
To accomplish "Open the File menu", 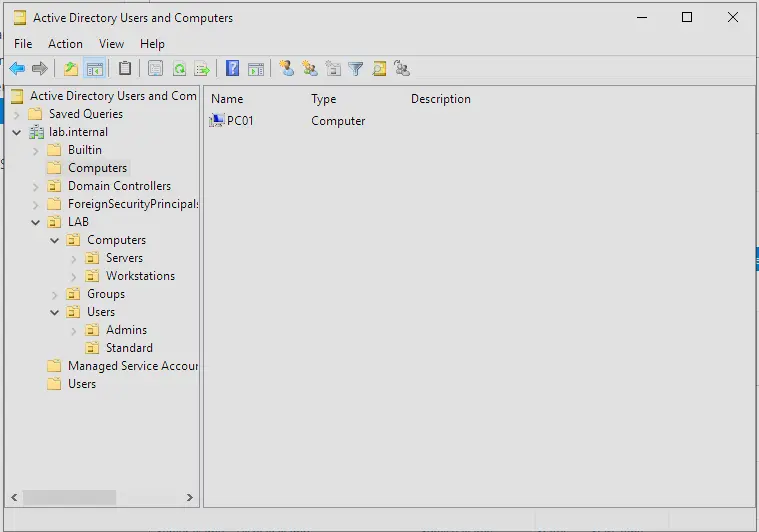I will click(23, 44).
